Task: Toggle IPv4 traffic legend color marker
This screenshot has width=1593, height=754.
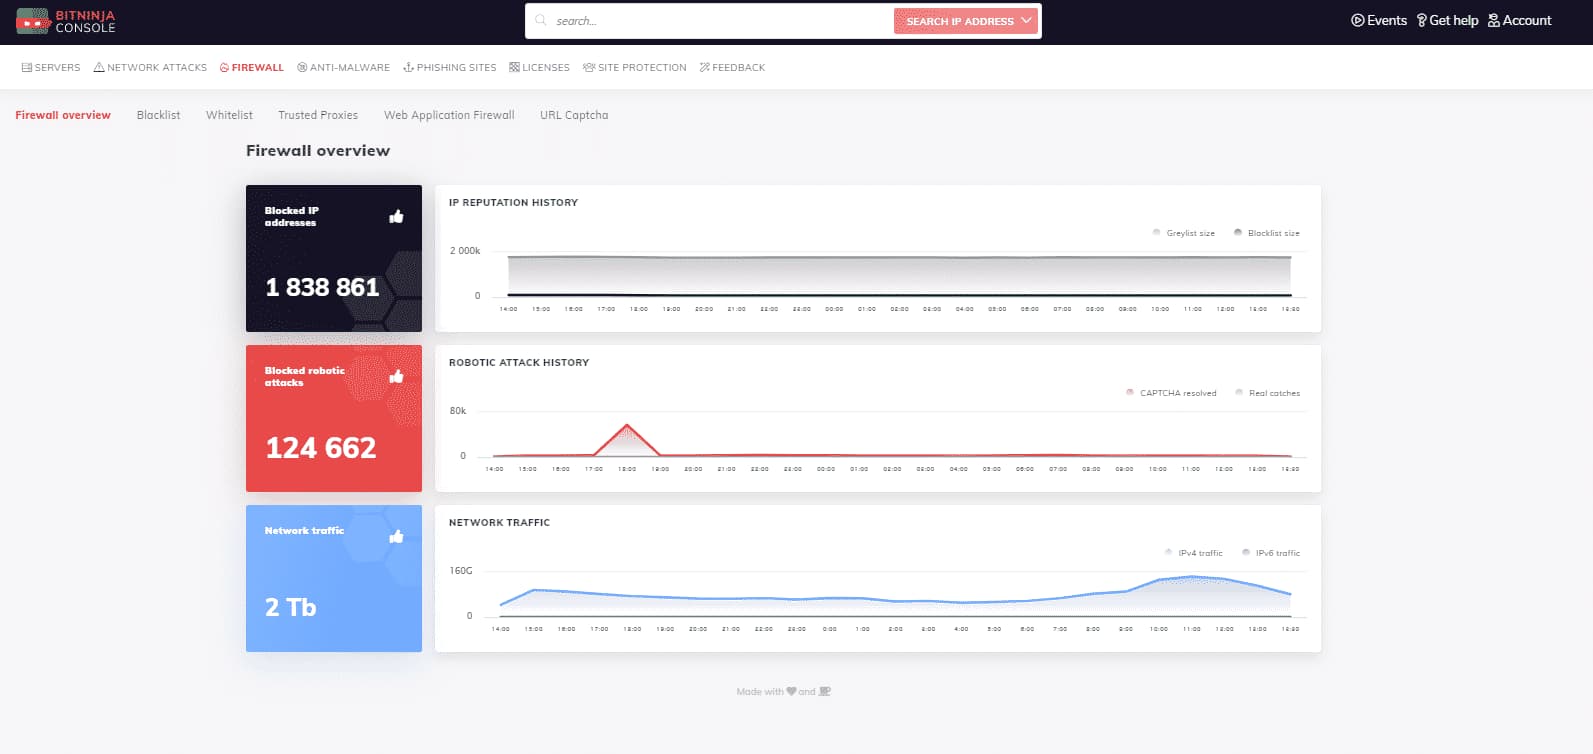Action: pyautogui.click(x=1169, y=552)
